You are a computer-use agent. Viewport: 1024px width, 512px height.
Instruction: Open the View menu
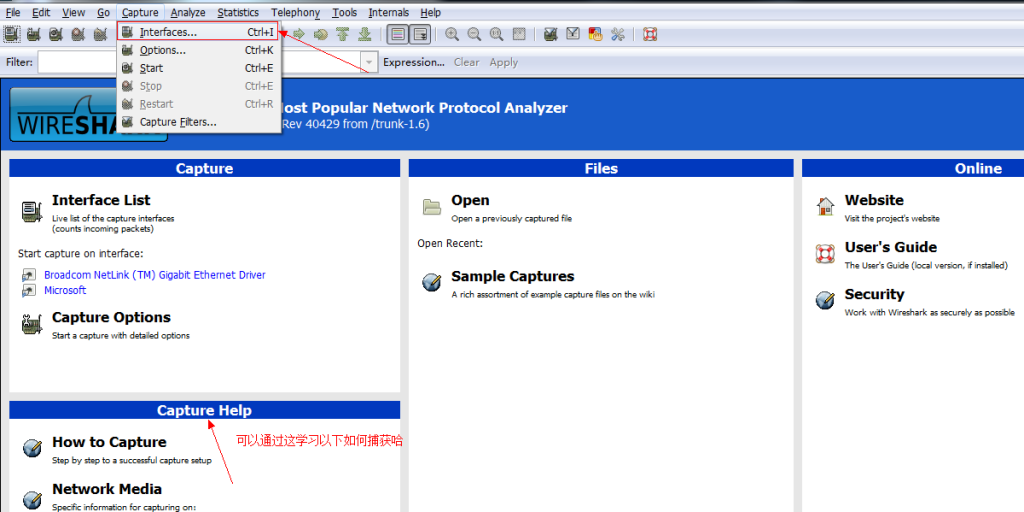tap(74, 12)
